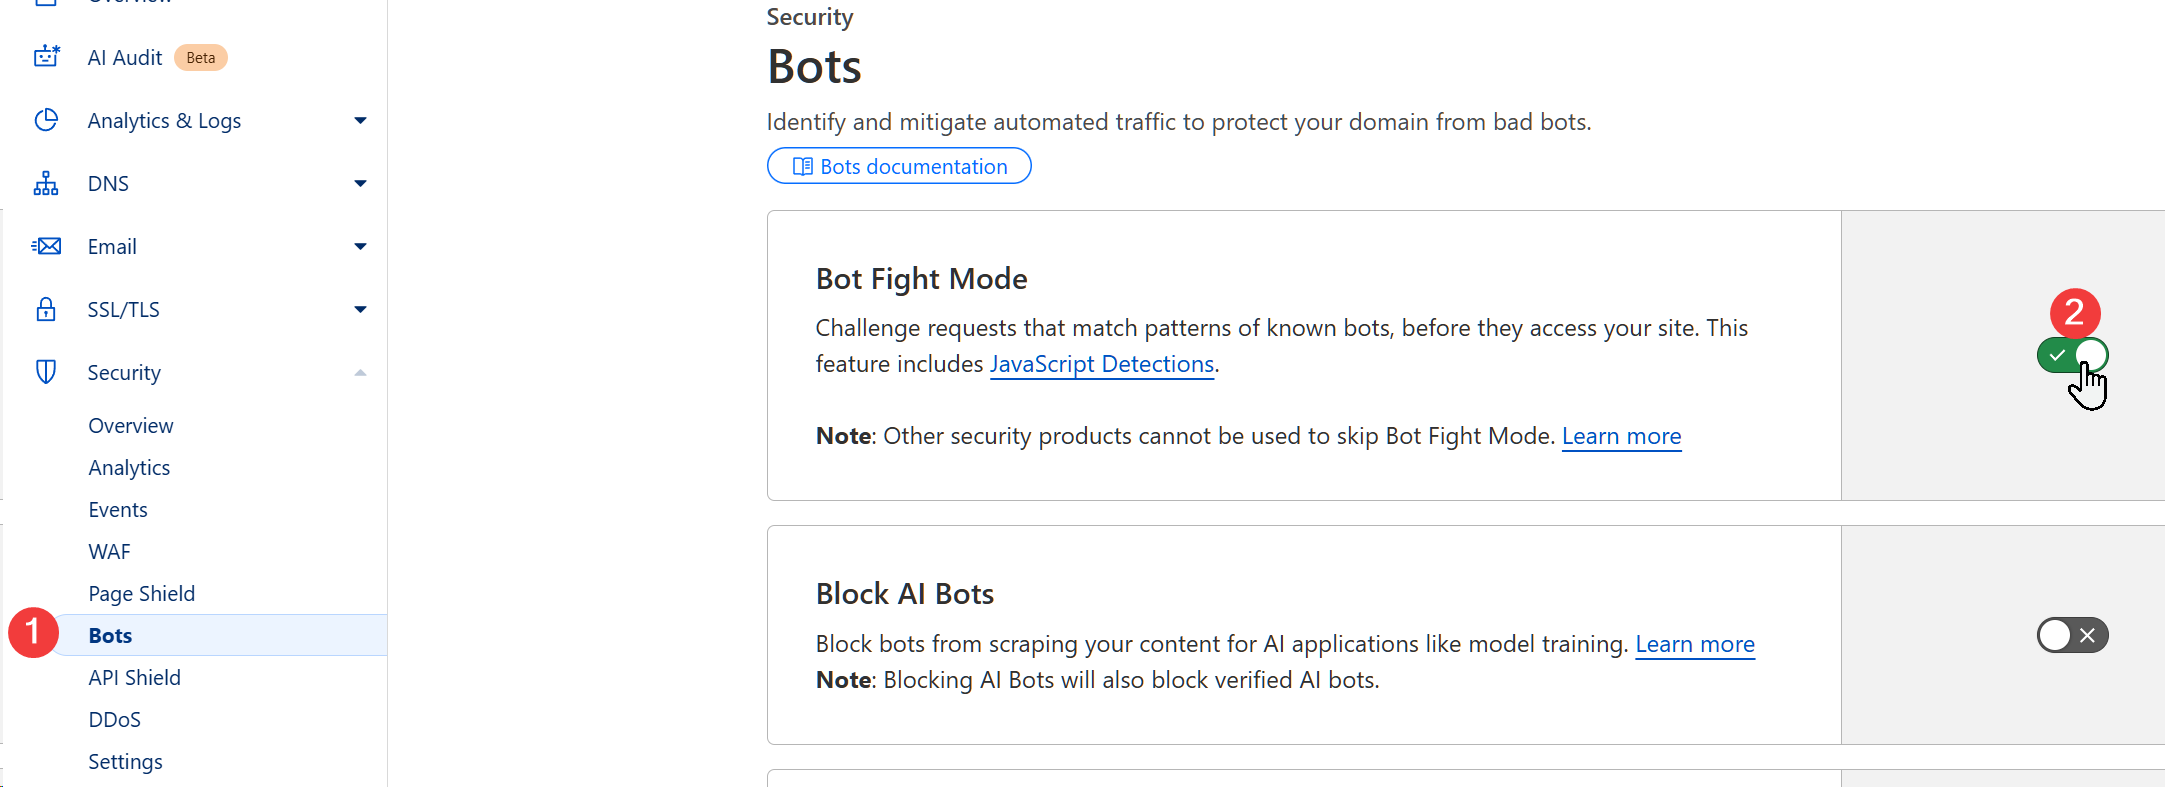Click the Analytics & Logs pie chart icon
Screen dimensions: 2165x787
[x=46, y=120]
